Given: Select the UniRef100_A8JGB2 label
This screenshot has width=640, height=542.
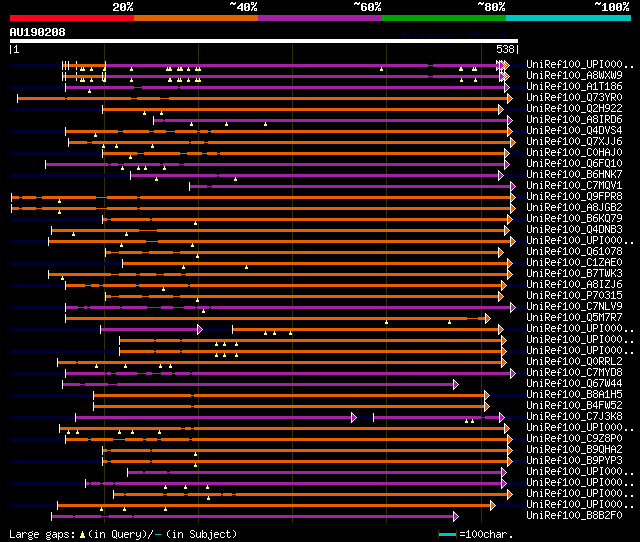Looking at the screenshot, I should [x=574, y=207].
